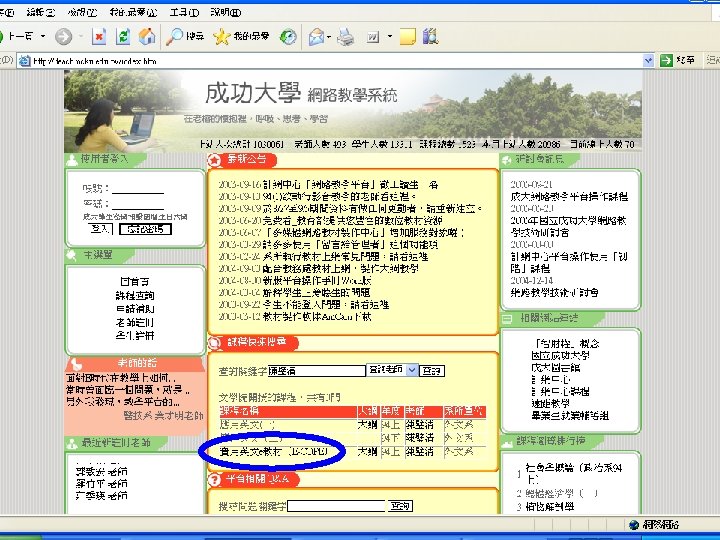Open the 我的最愛 Favorites star panel
The image size is (720, 540).
point(242,36)
